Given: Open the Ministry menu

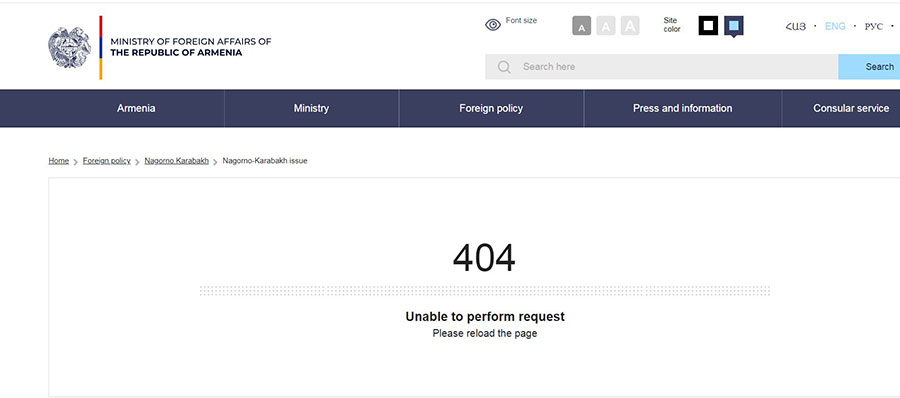Looking at the screenshot, I should tap(311, 109).
